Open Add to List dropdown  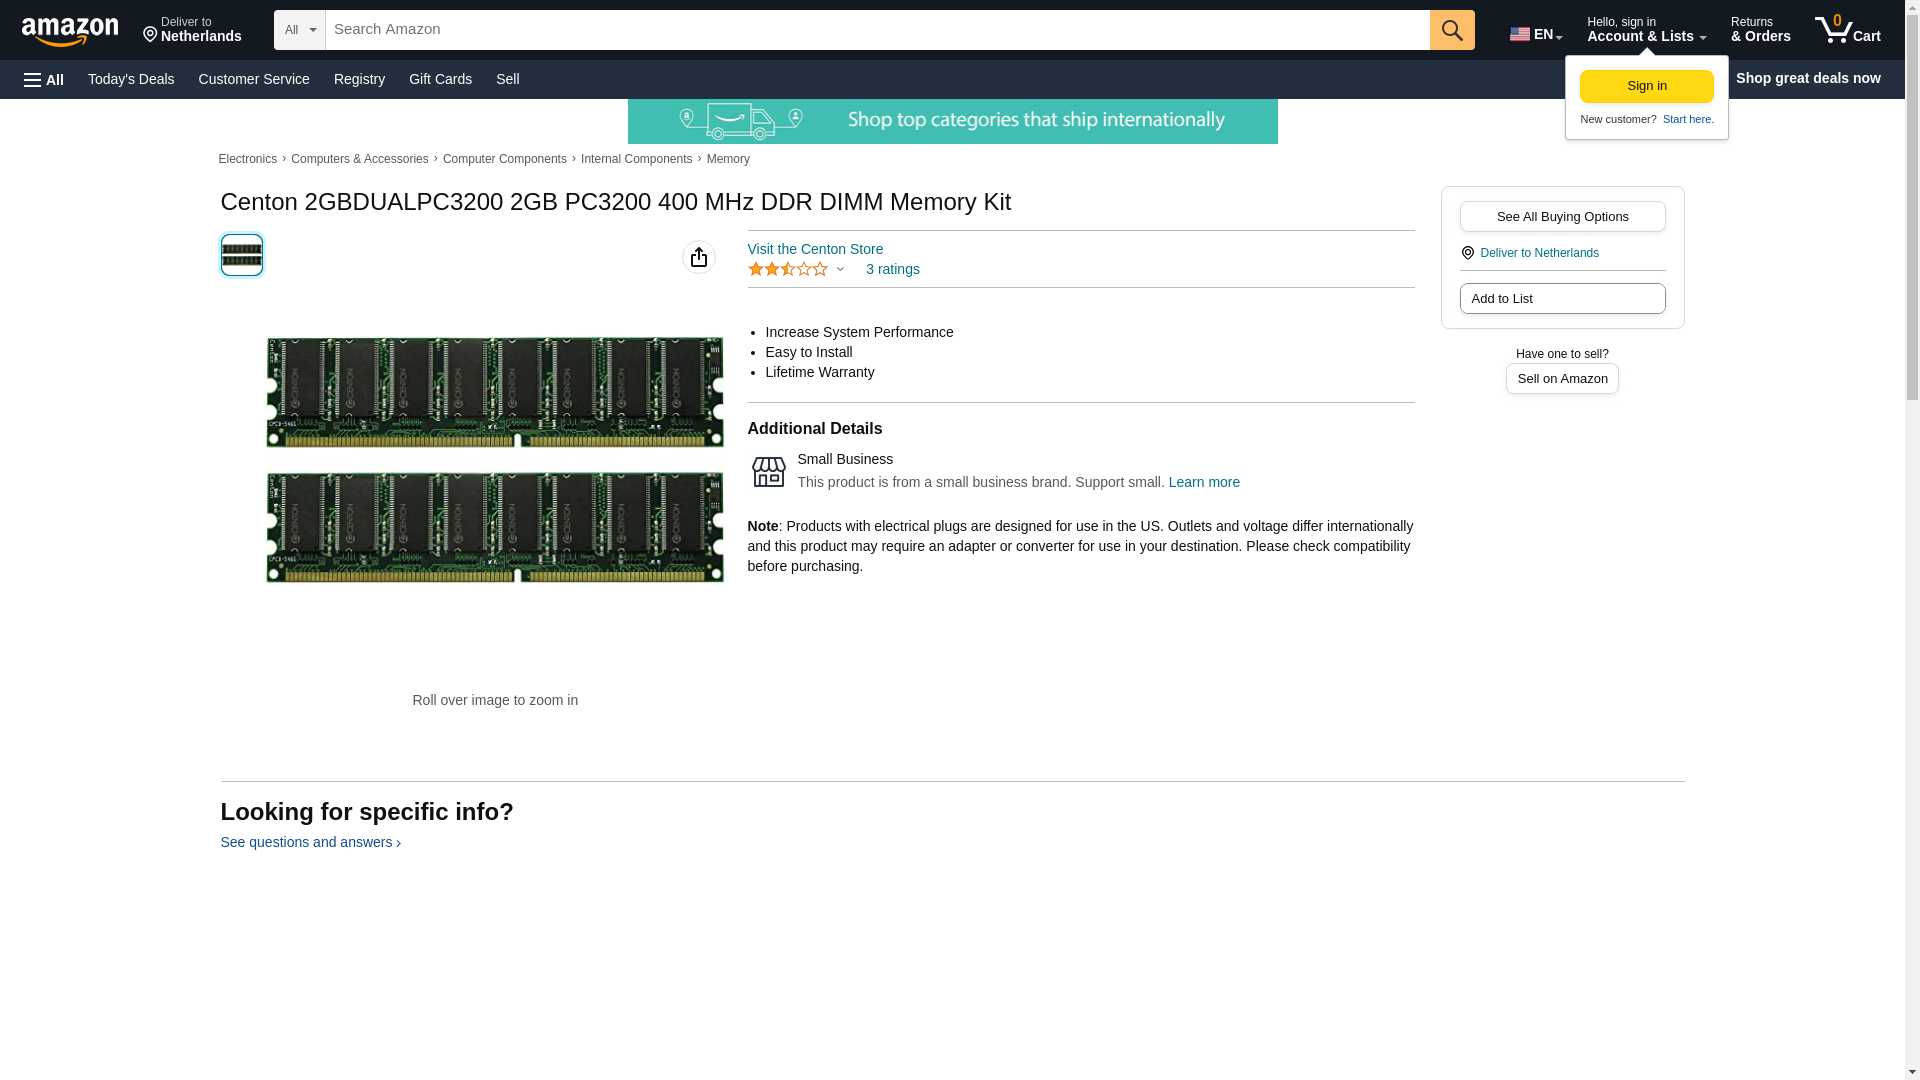tap(1561, 299)
